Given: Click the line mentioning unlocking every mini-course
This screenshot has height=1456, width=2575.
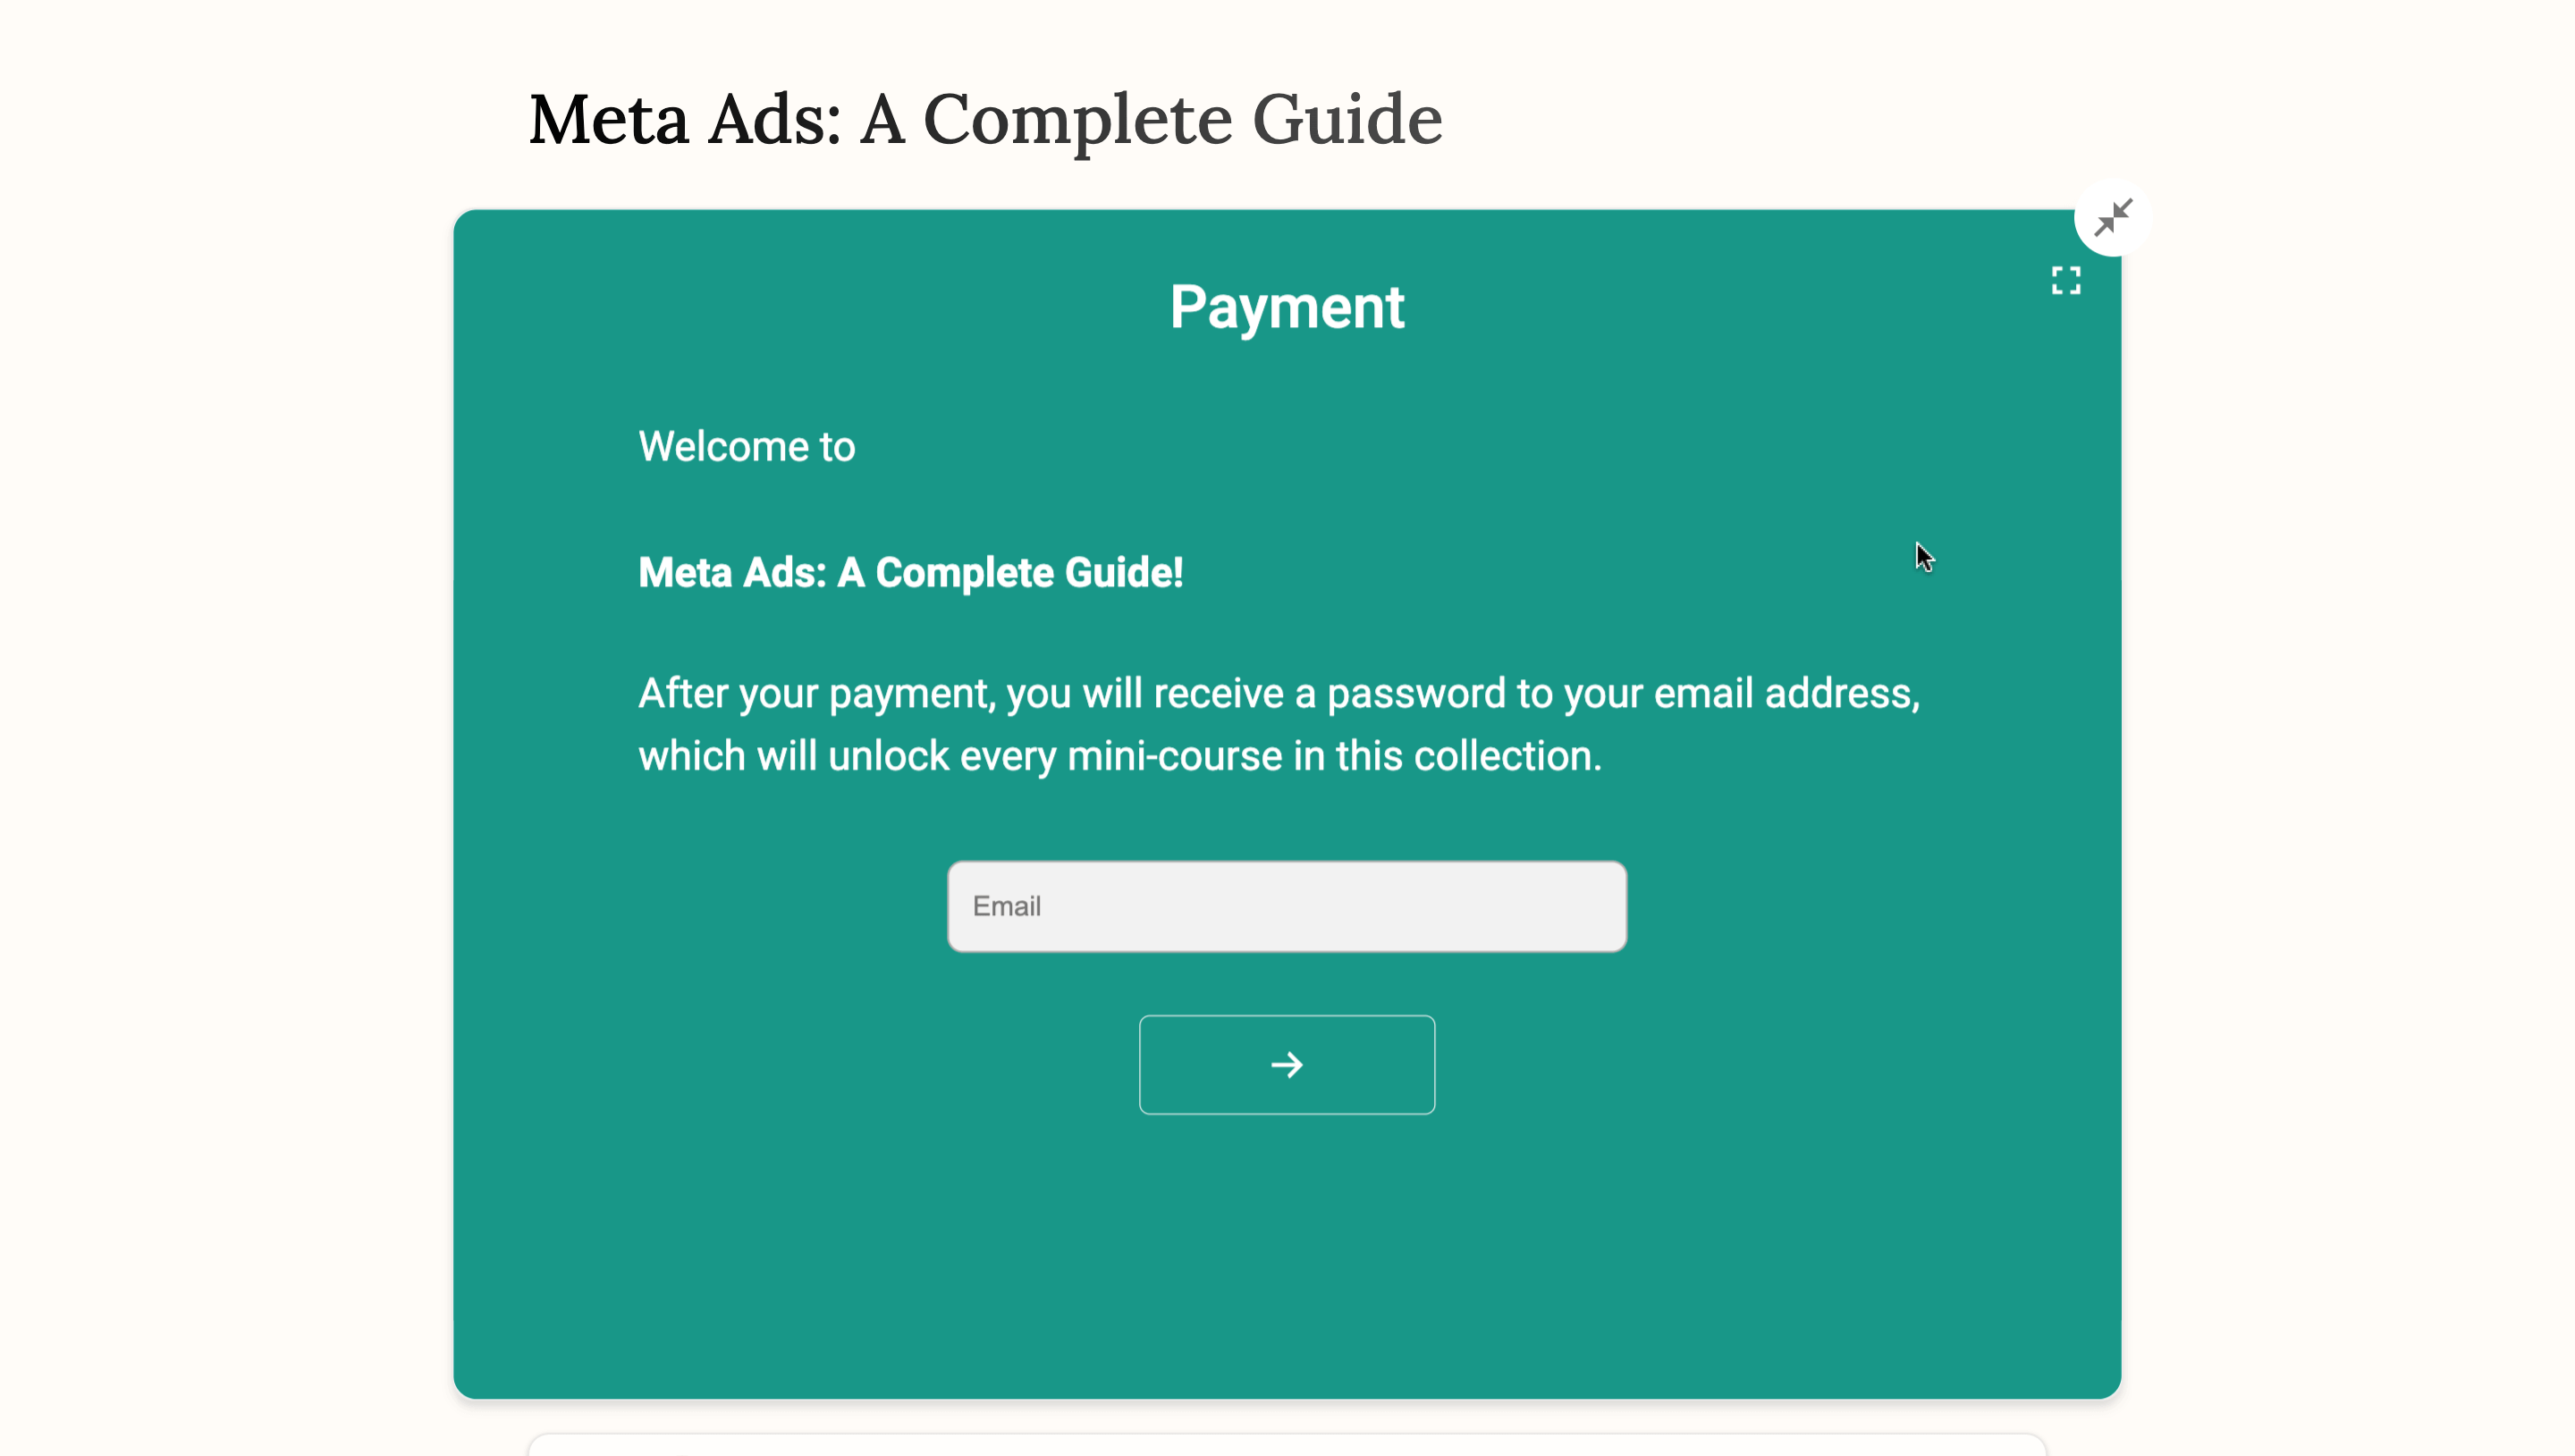Looking at the screenshot, I should coord(1119,756).
